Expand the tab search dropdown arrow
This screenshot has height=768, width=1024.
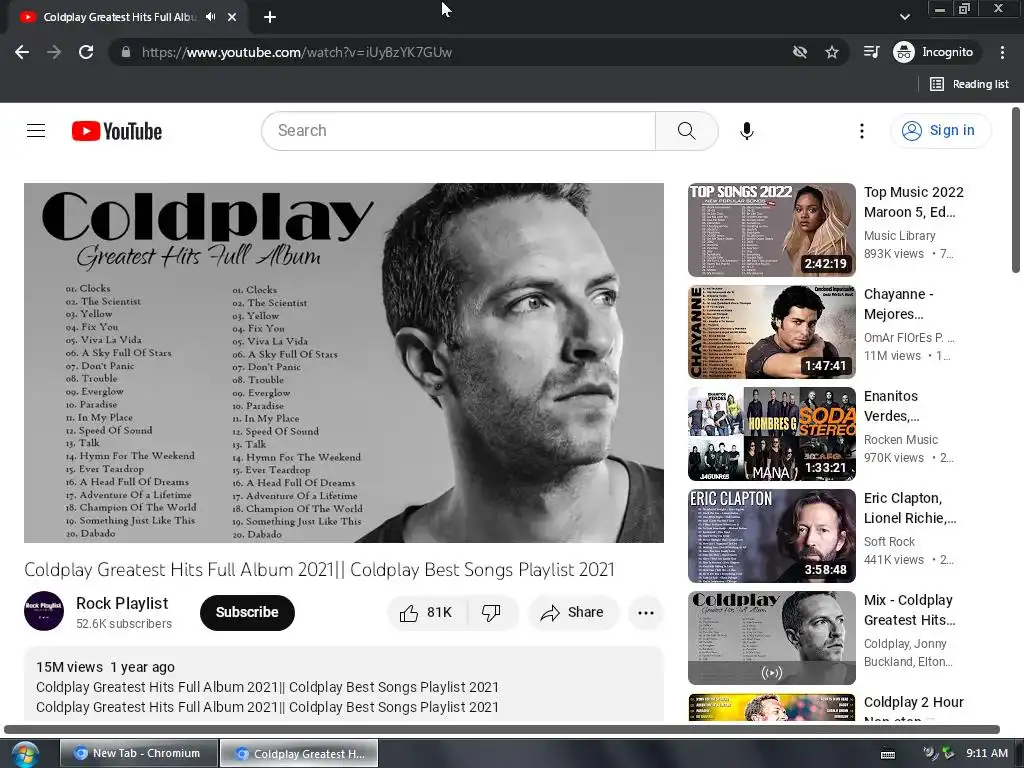click(904, 17)
